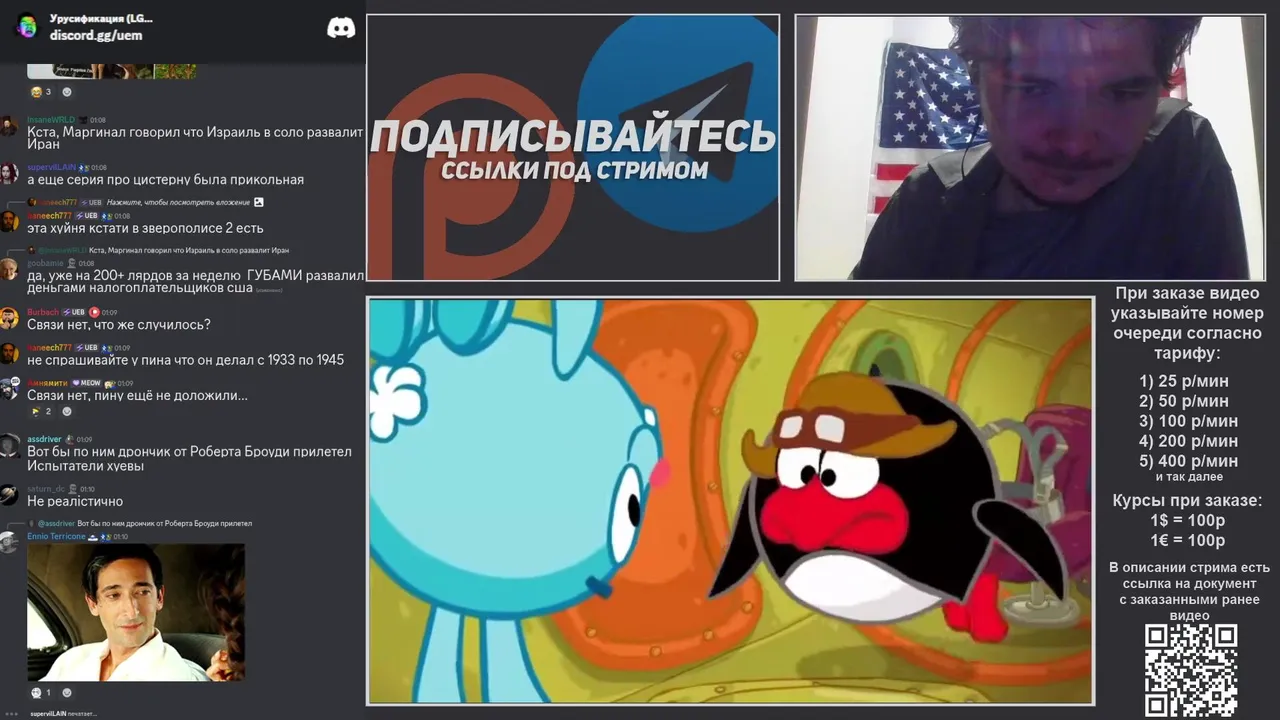Open saturn_dc's avatar
Screen dimensions: 1280x720
coord(9,495)
